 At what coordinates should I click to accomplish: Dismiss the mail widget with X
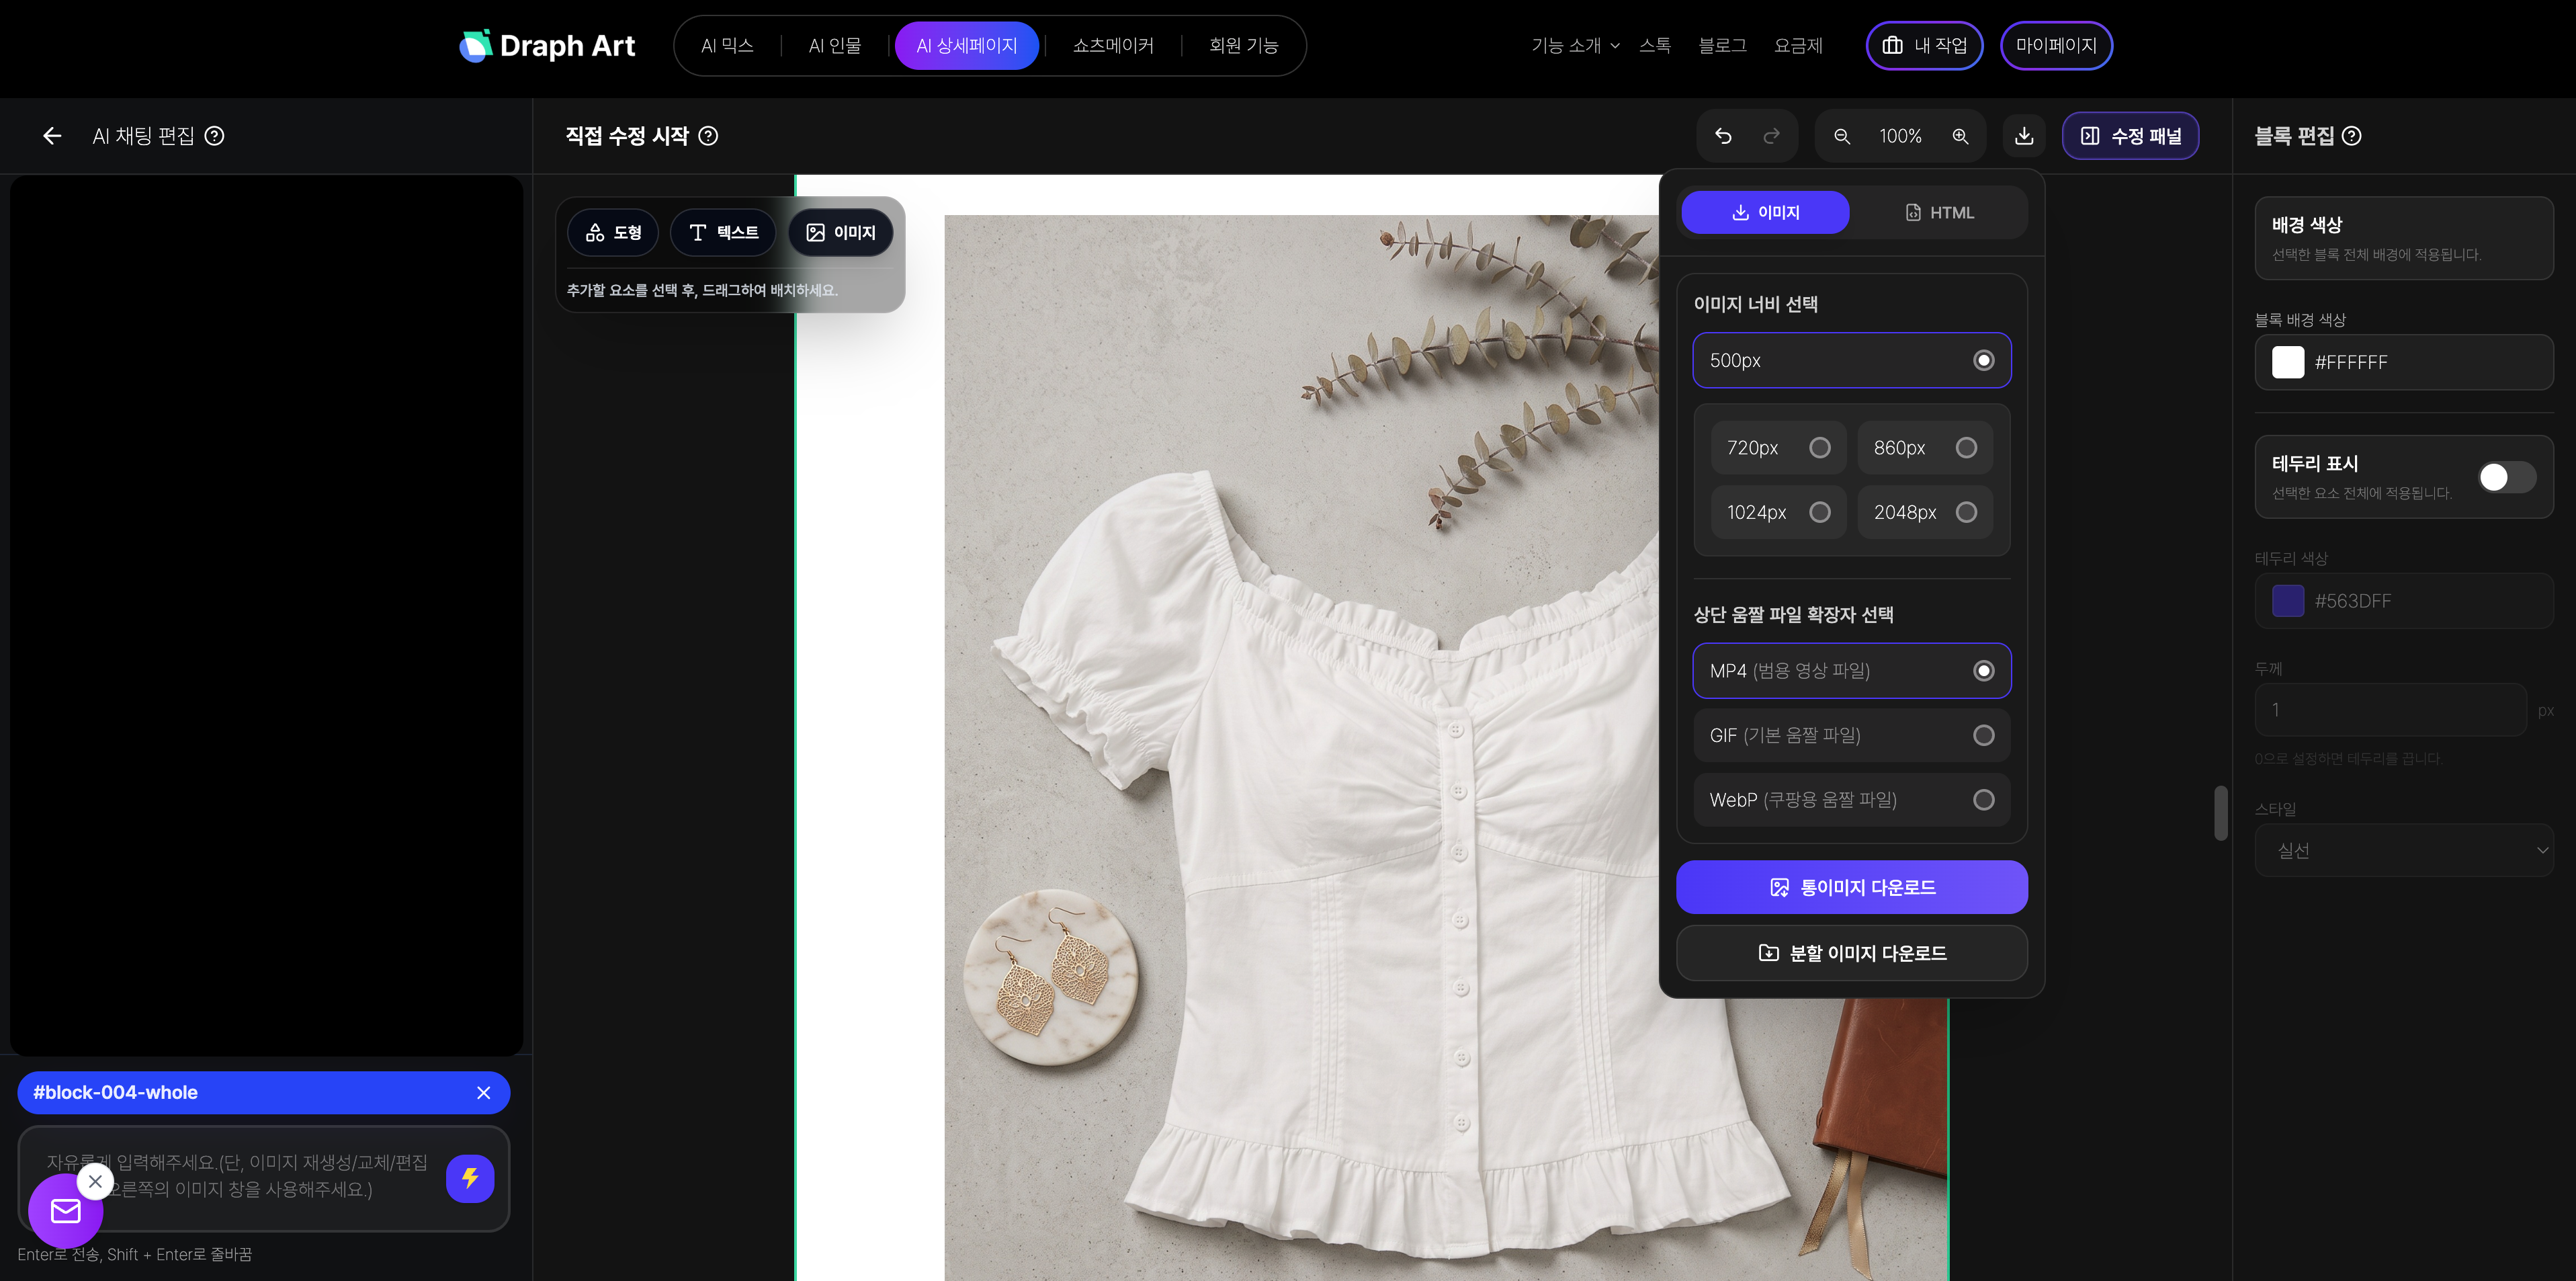pyautogui.click(x=95, y=1181)
